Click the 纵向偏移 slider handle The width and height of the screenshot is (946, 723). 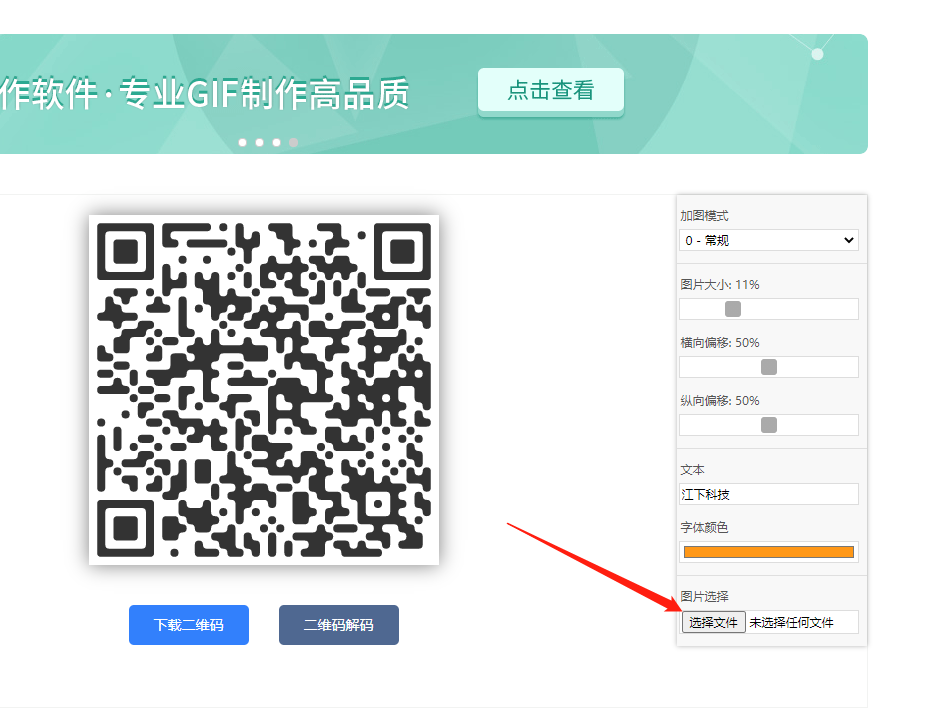tap(769, 425)
